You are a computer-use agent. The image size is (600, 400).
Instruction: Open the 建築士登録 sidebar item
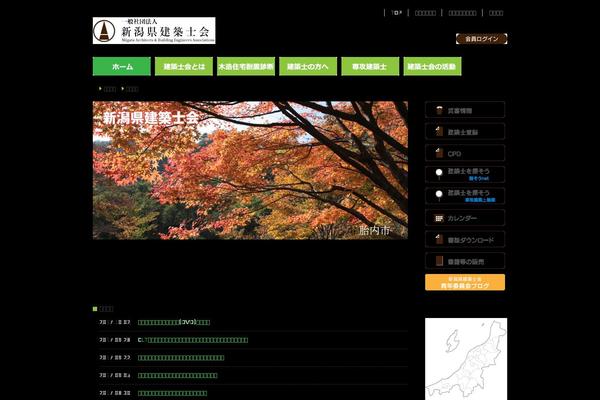click(x=465, y=131)
